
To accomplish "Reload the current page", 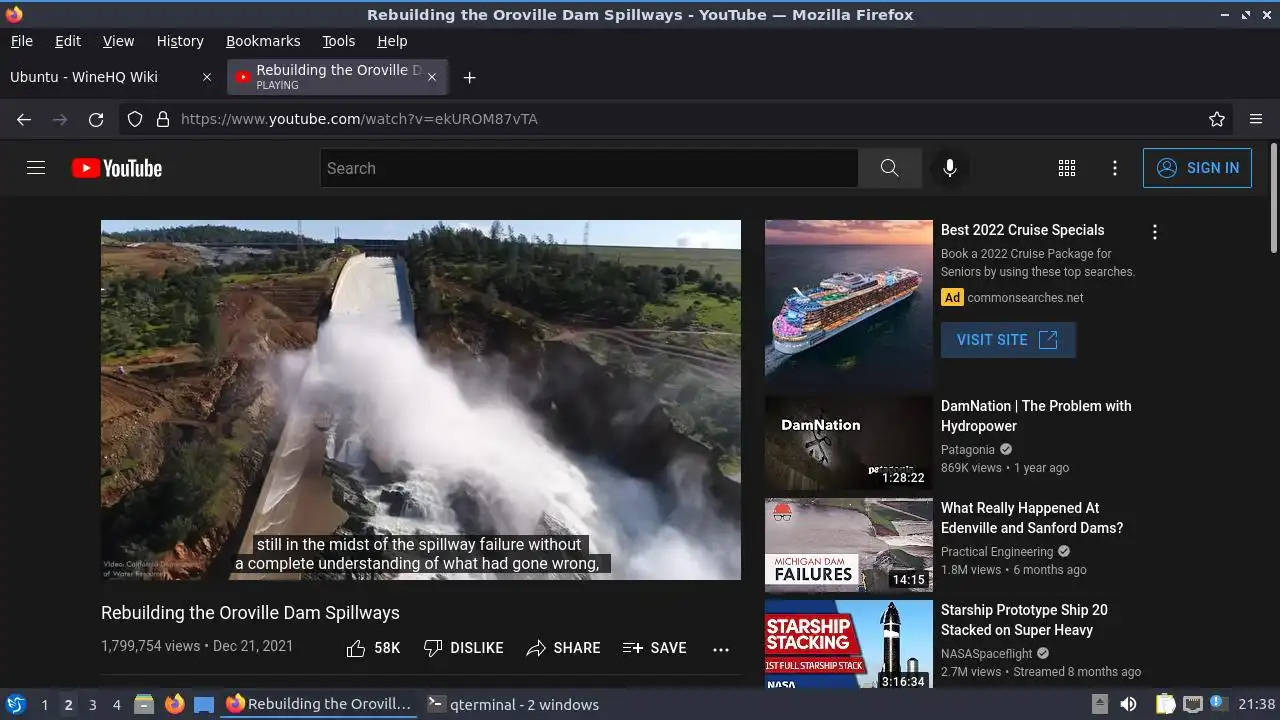I will (x=96, y=119).
